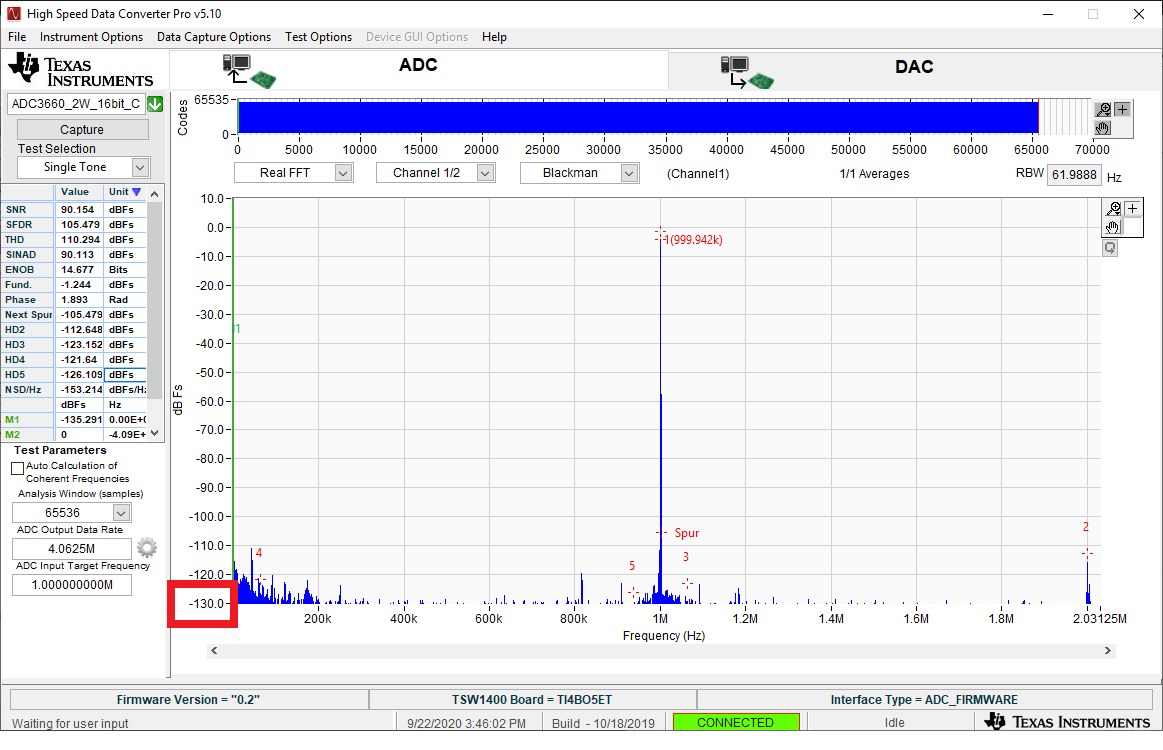
Task: Click the TI logo in the status bar
Action: 1069,721
